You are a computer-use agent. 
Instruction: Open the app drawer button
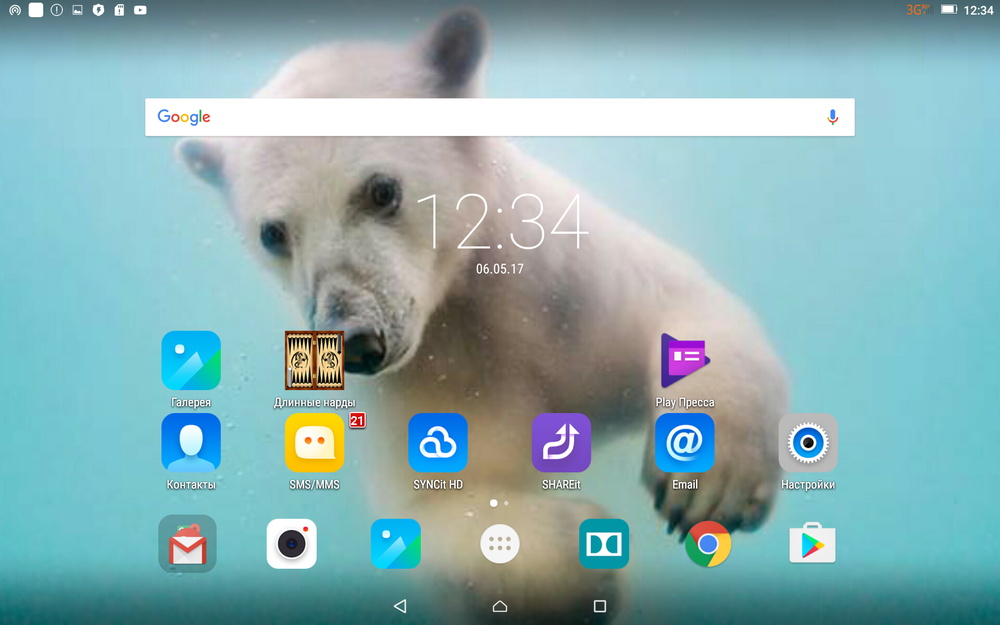500,545
